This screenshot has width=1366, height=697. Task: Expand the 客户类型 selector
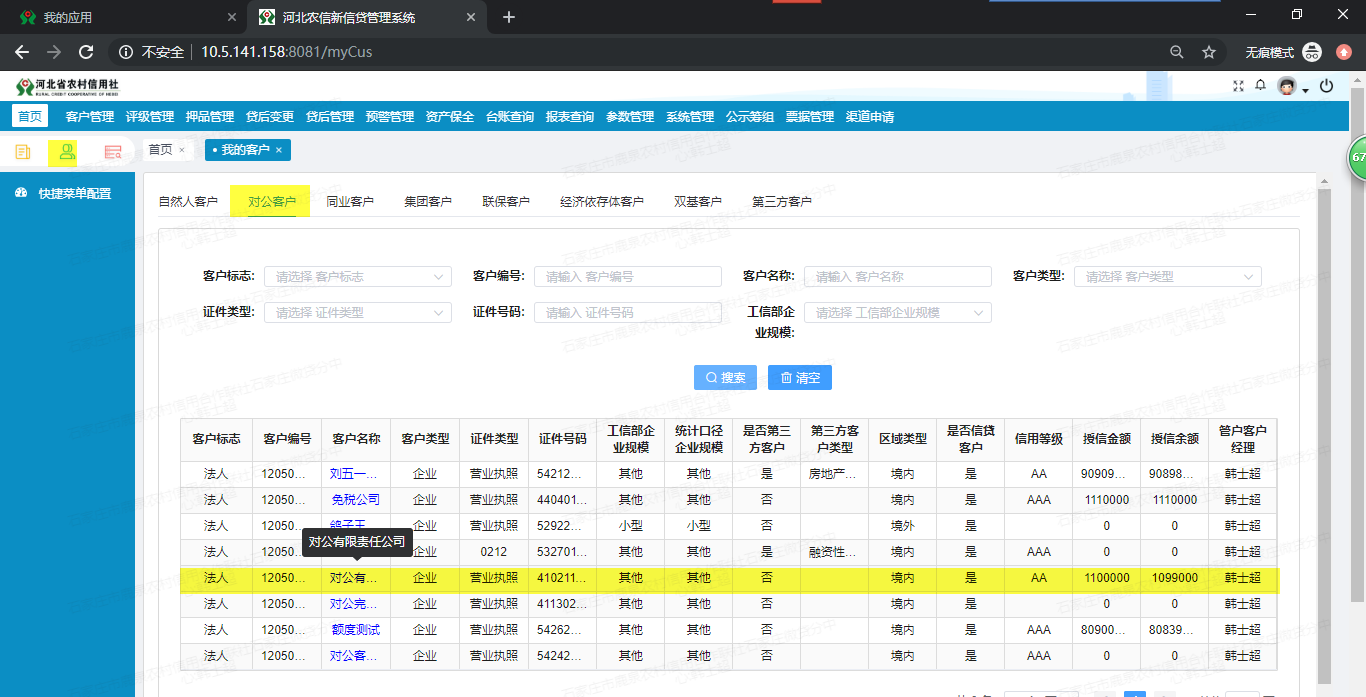(1167, 276)
